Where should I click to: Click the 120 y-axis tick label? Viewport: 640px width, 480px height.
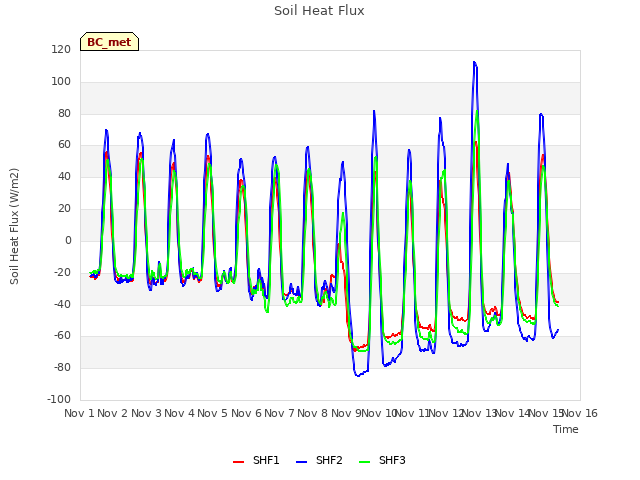(61, 50)
